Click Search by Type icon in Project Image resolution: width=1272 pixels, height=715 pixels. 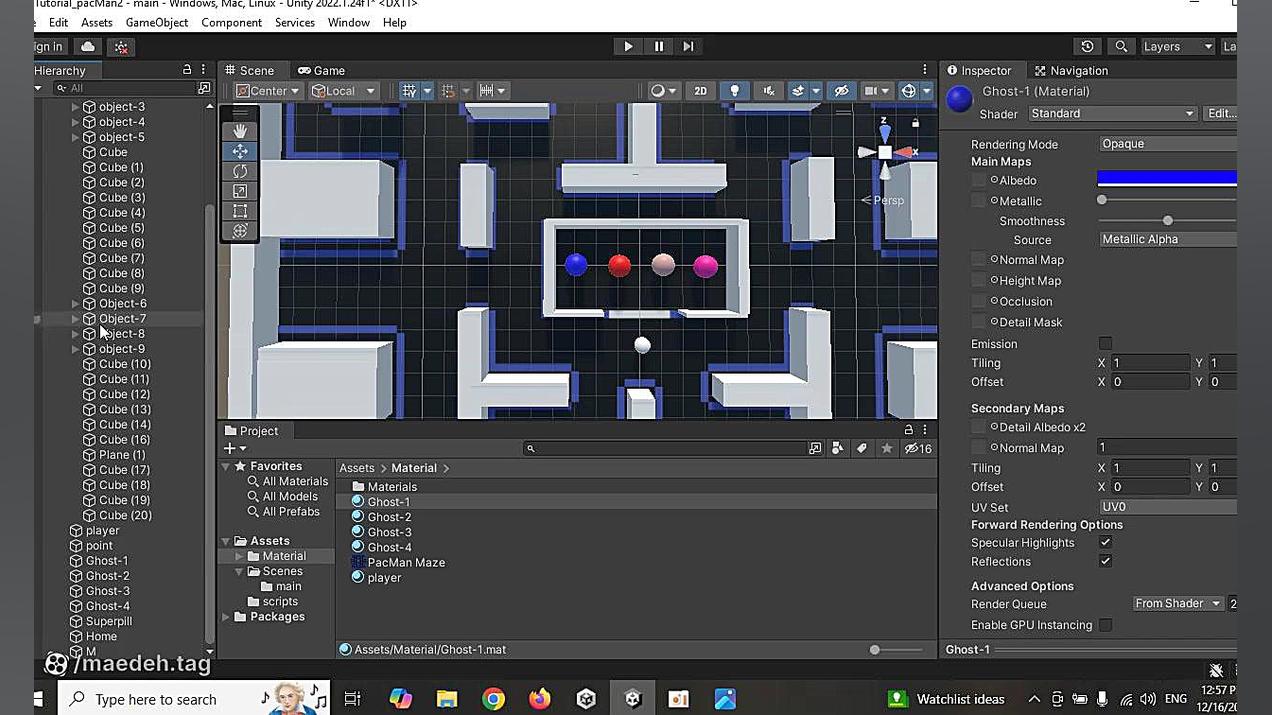pyautogui.click(x=838, y=449)
